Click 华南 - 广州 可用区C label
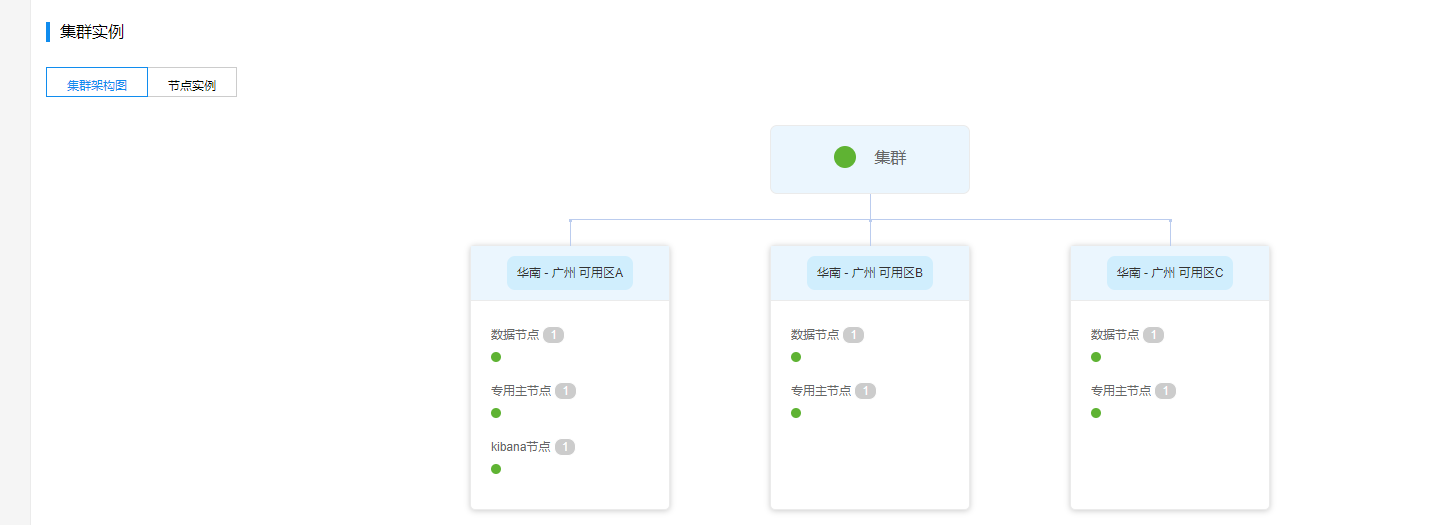 1170,273
